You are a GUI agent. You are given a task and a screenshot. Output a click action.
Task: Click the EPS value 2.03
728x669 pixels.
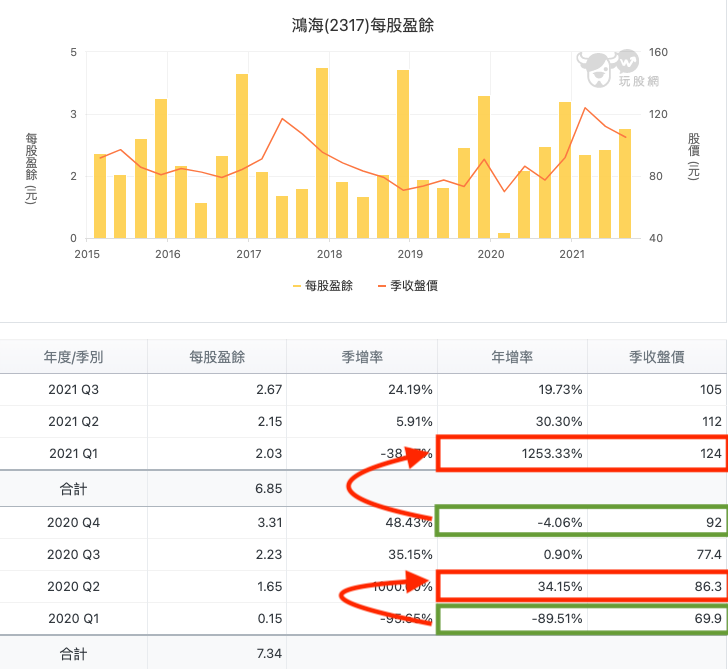click(x=269, y=454)
